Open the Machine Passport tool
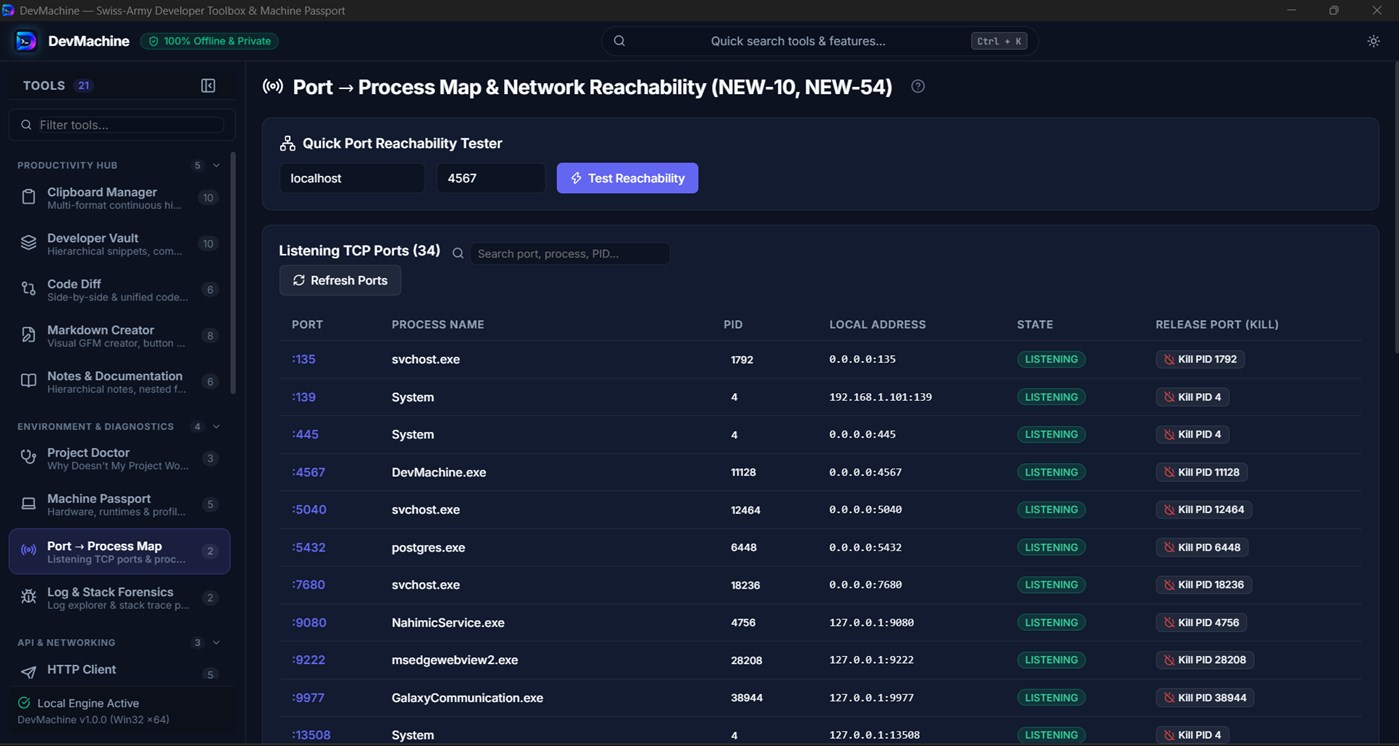The image size is (1399, 746). click(119, 505)
